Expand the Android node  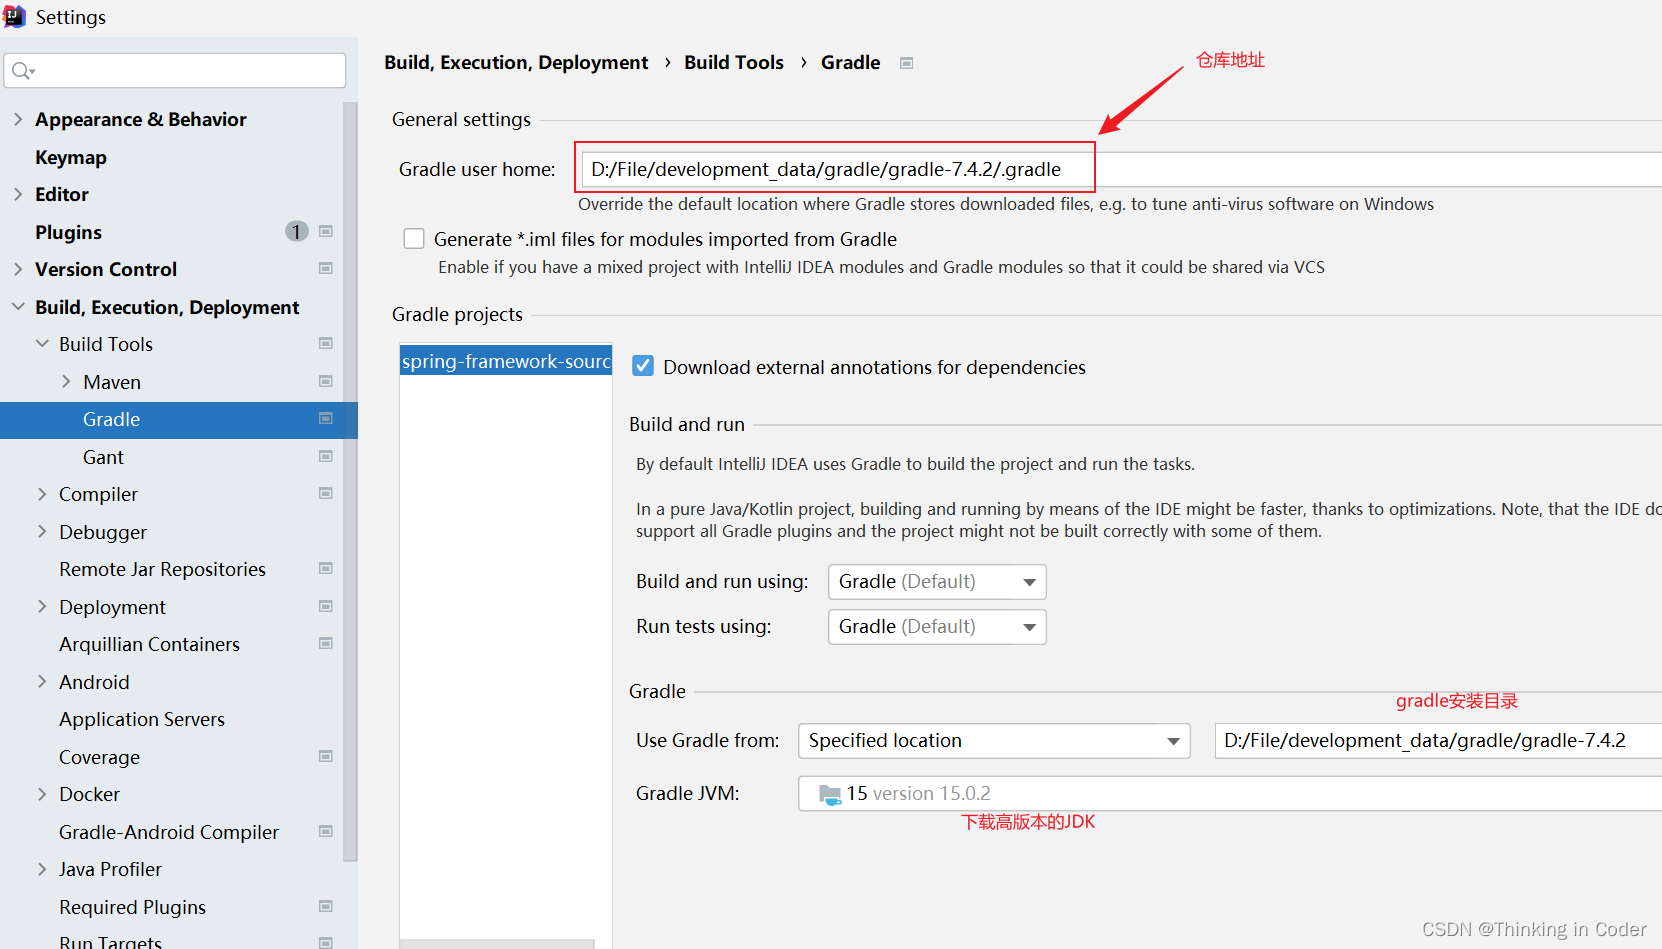[x=42, y=682]
